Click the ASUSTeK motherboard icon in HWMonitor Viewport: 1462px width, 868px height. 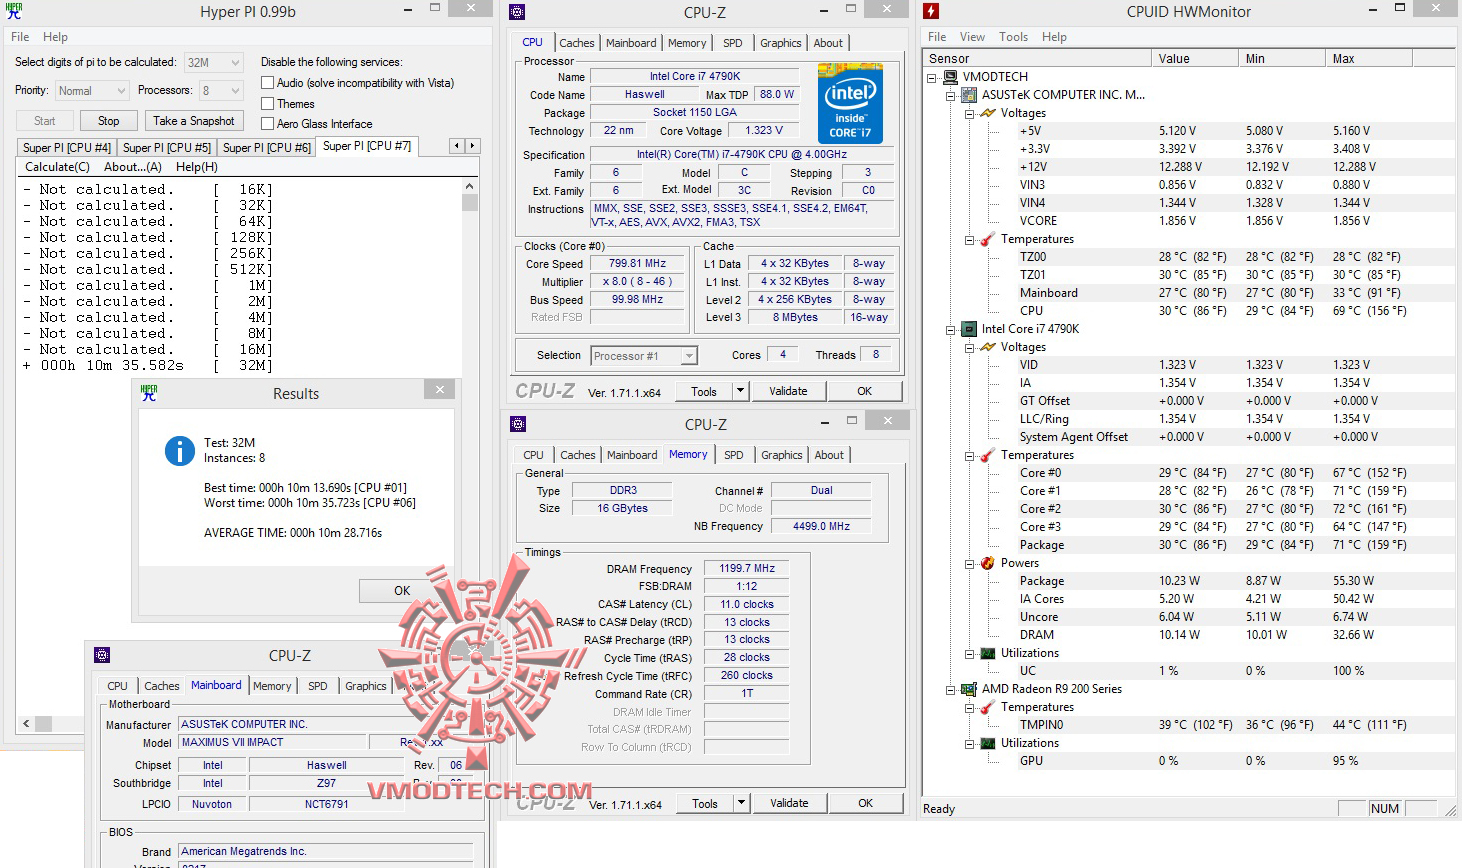[x=968, y=95]
